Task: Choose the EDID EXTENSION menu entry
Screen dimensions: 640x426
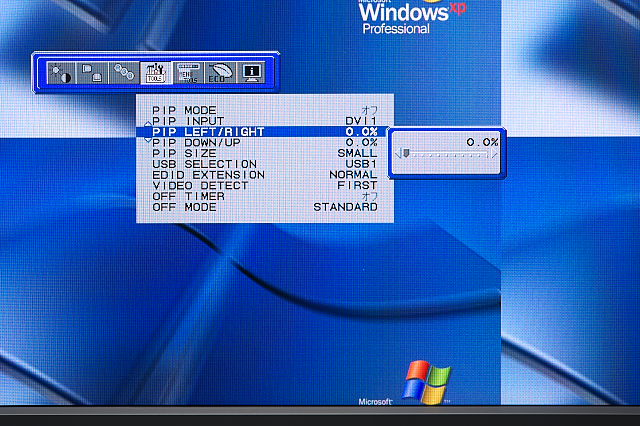Action: [209, 174]
